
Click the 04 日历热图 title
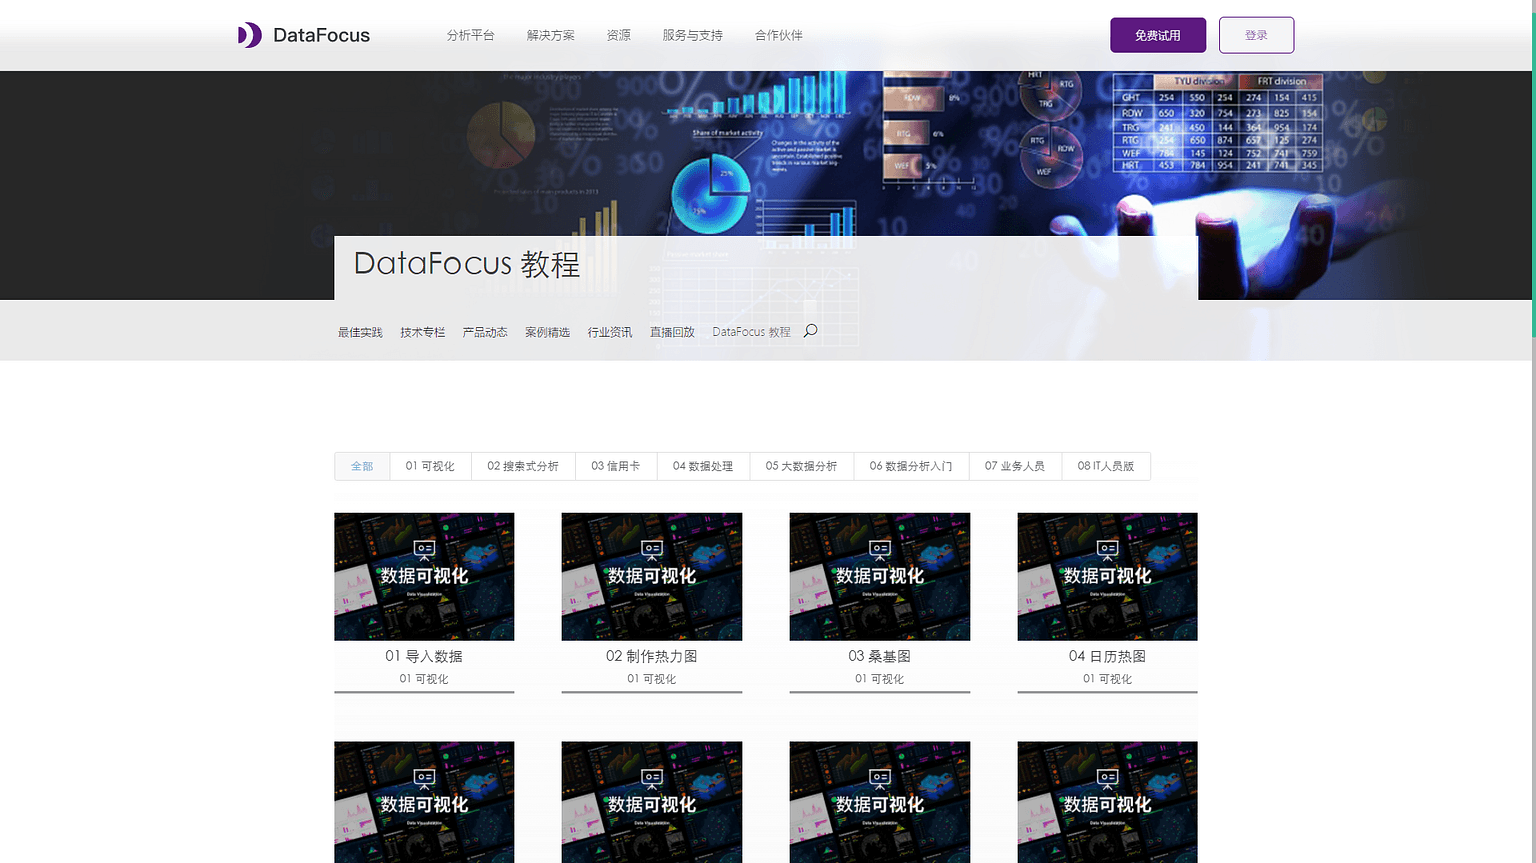1107,656
